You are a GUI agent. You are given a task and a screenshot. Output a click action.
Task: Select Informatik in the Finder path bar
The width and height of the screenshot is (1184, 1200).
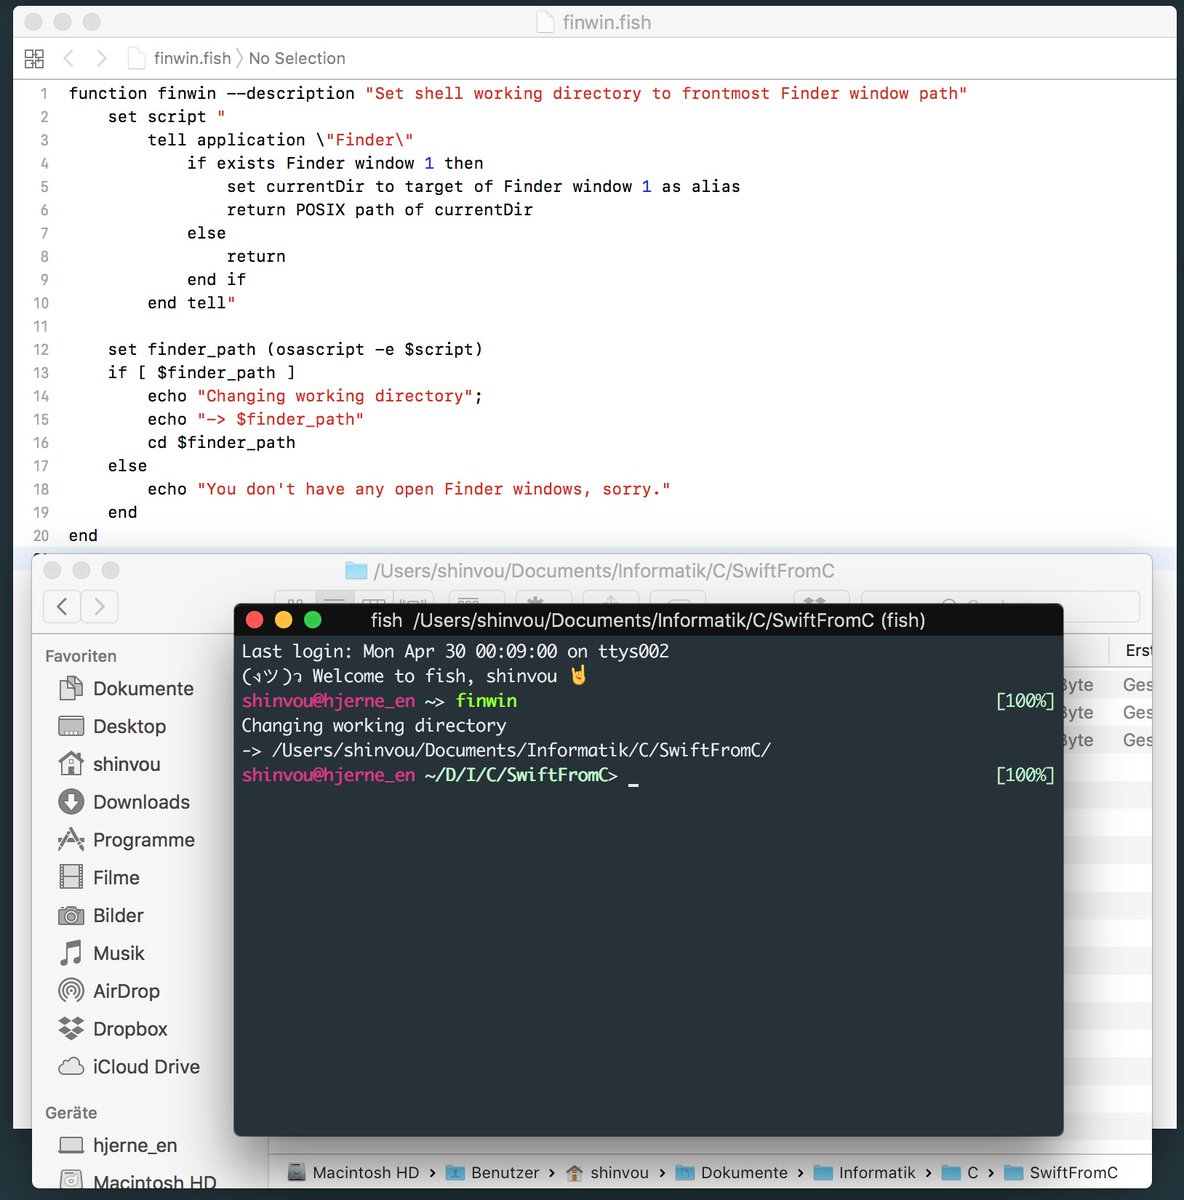(x=865, y=1173)
